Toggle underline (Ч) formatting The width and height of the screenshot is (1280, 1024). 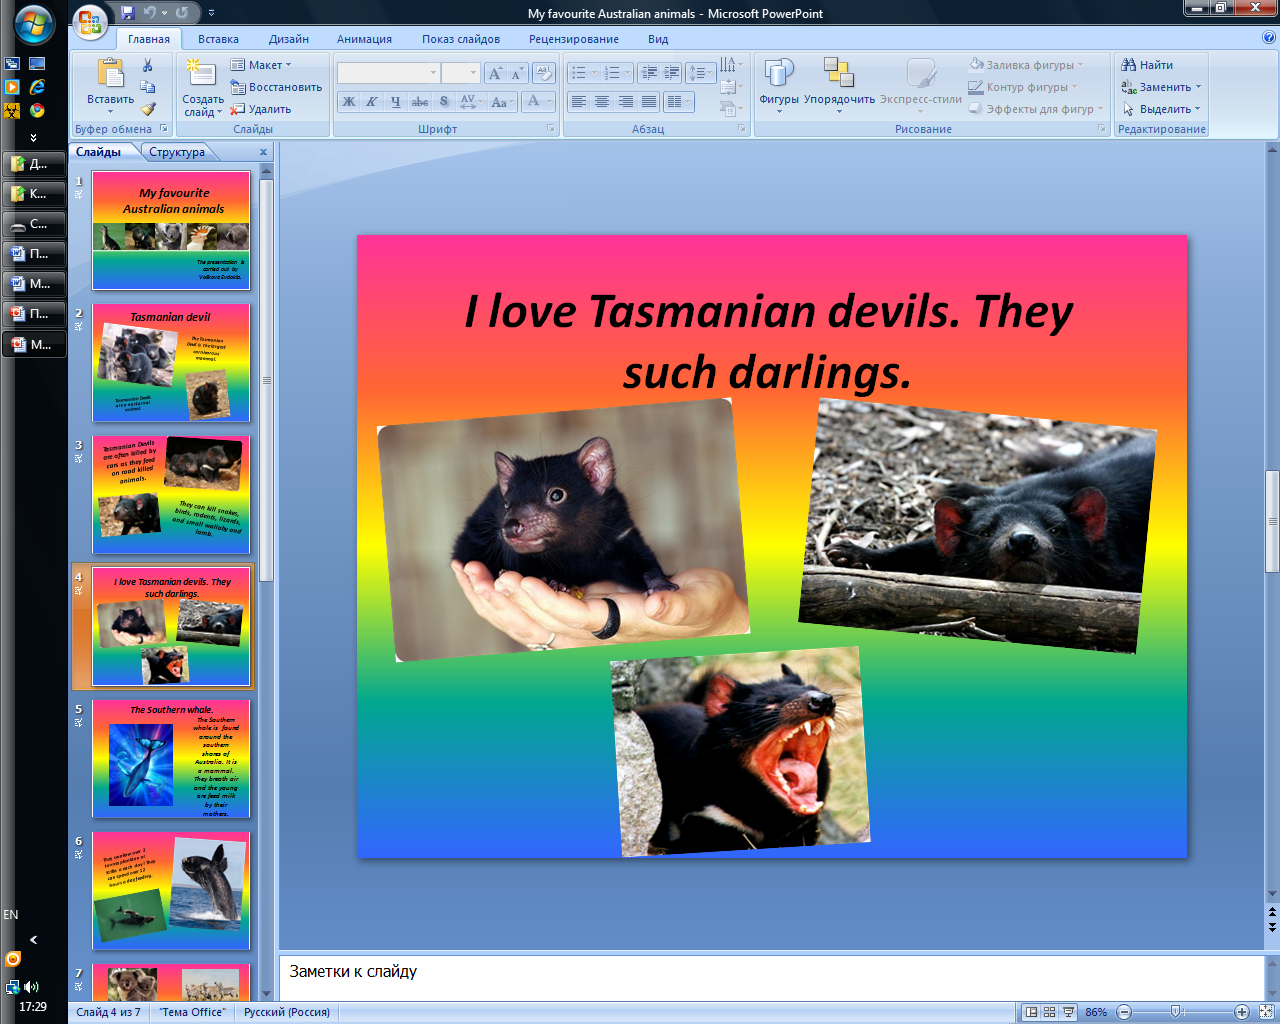[x=396, y=101]
